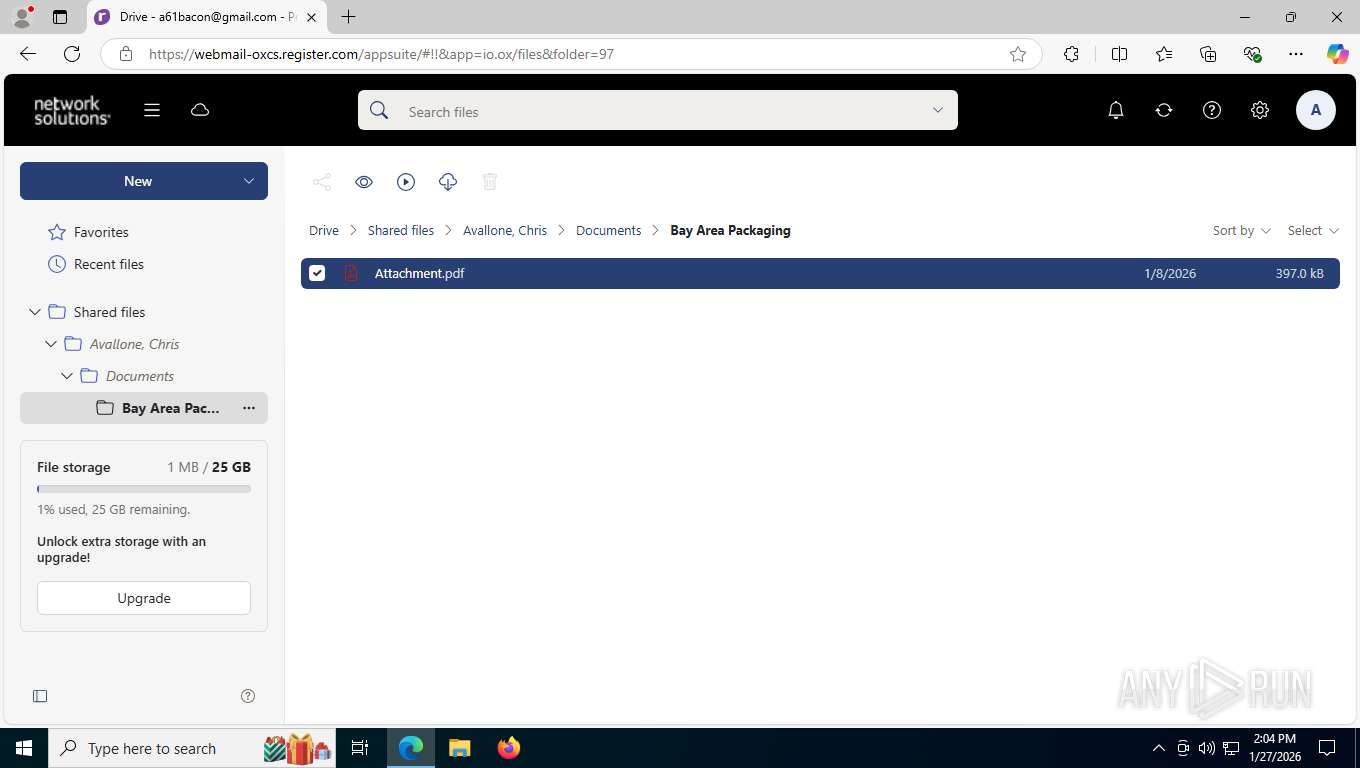Viewport: 1360px width, 768px height.
Task: Click the delete trash icon in toolbar
Action: [x=490, y=181]
